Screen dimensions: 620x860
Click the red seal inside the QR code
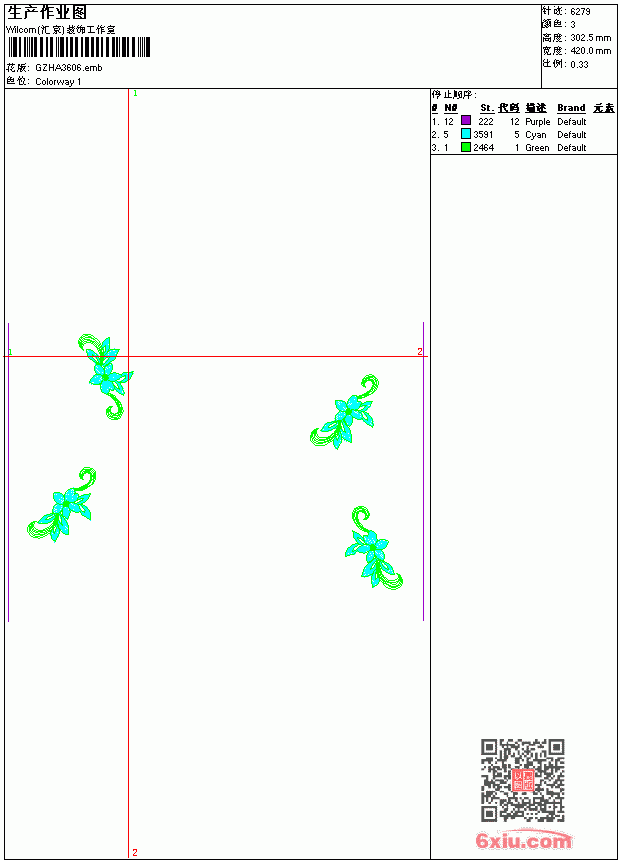pos(523,780)
